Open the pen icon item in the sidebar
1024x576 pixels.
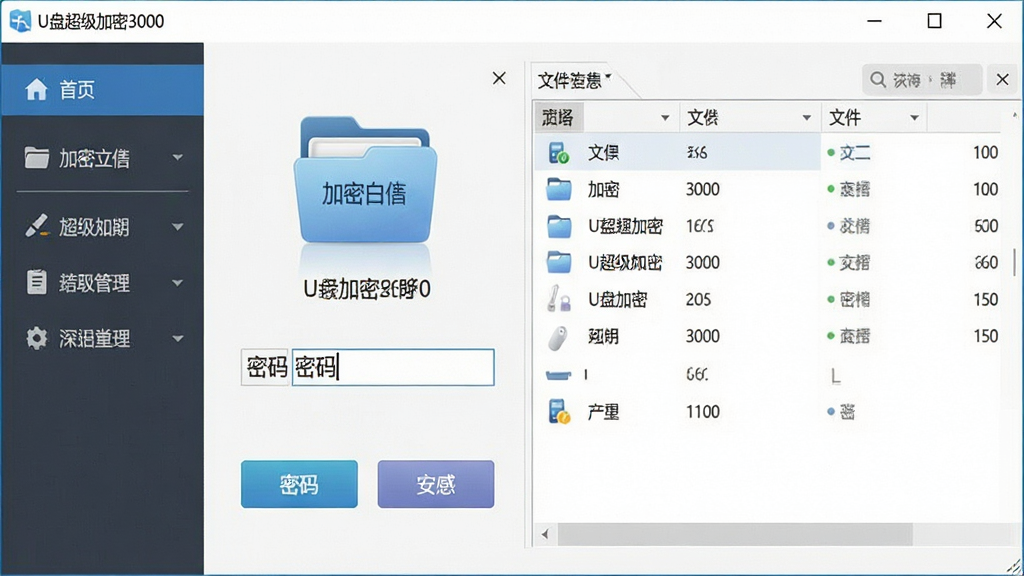coord(37,226)
